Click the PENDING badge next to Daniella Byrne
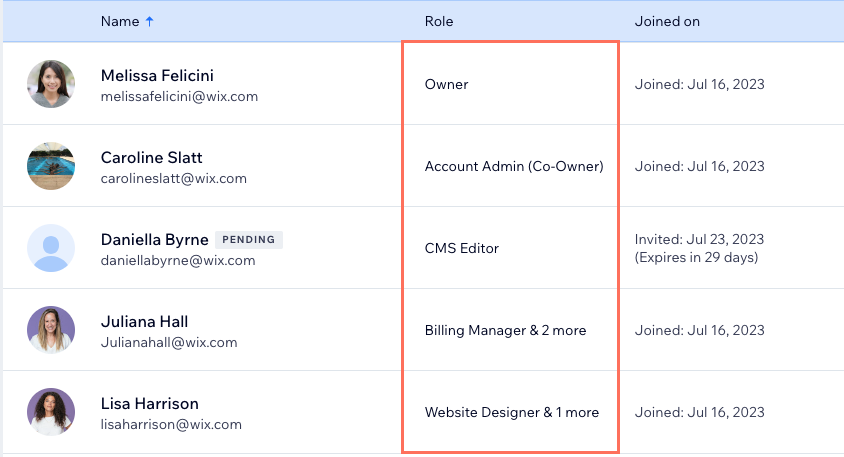844x457 pixels. 249,240
